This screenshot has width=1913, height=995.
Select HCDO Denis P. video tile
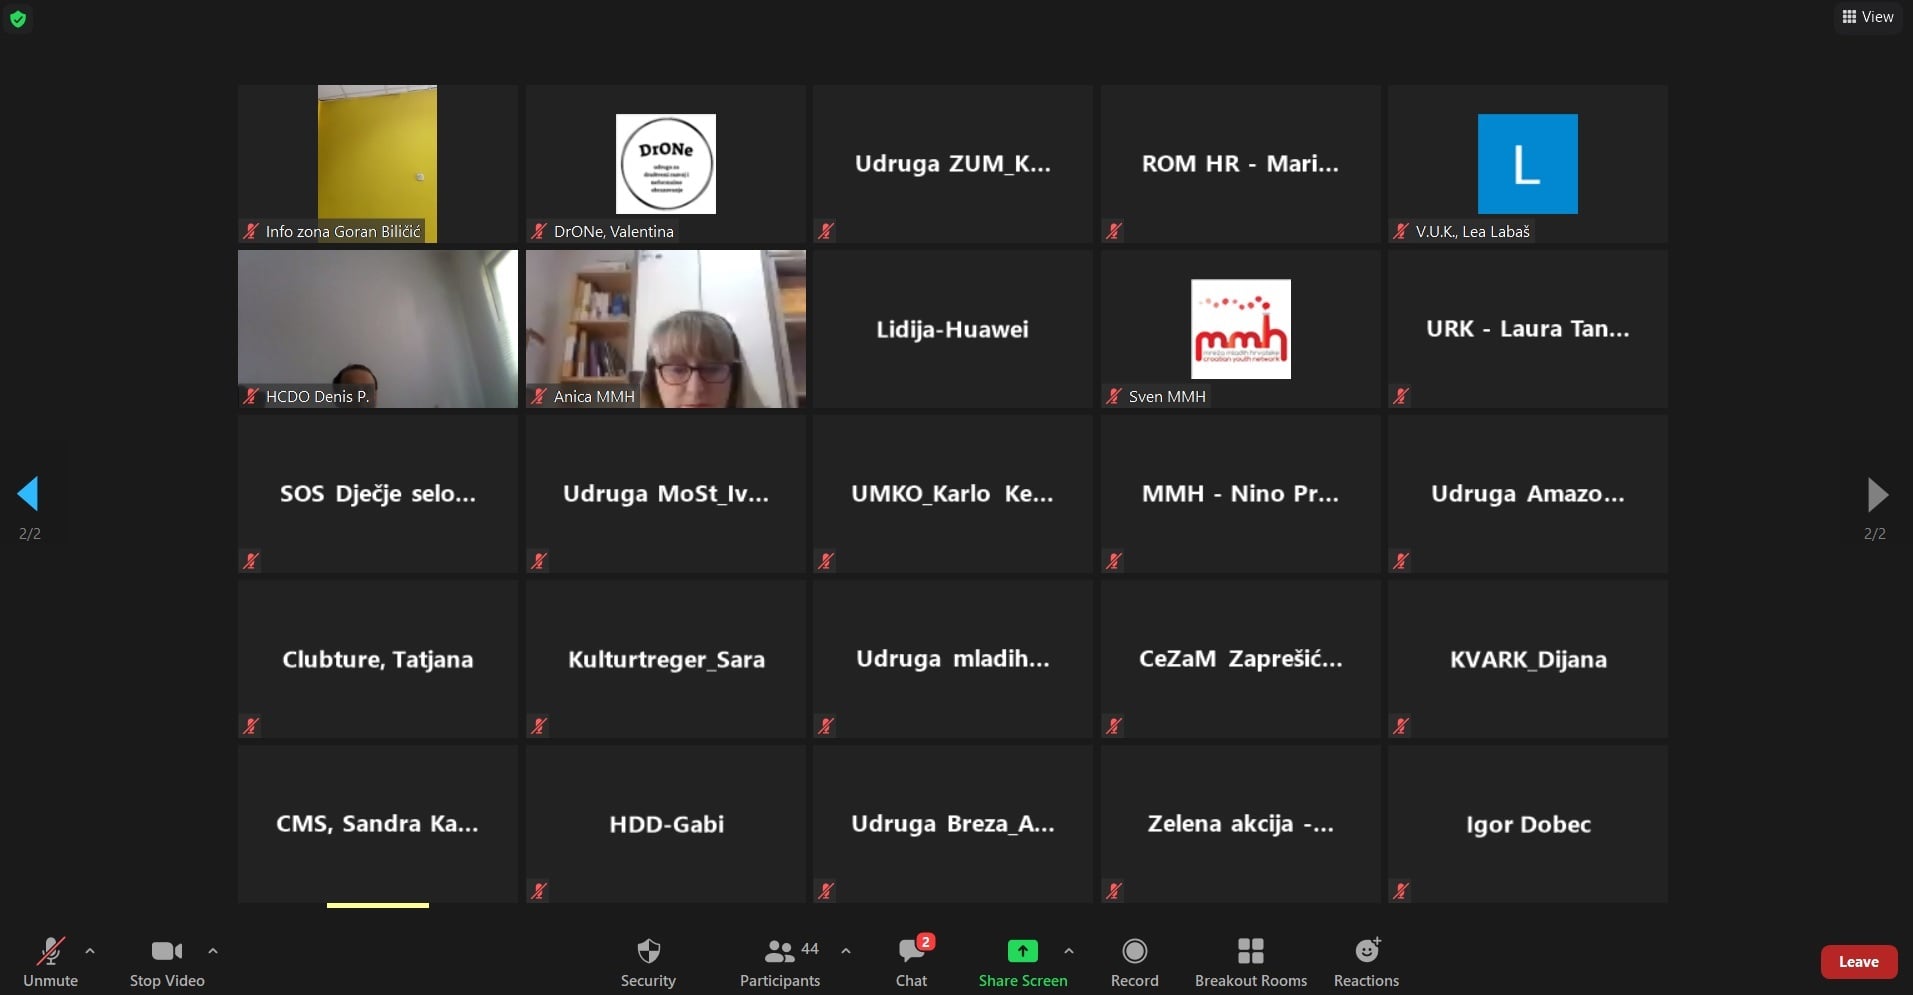[x=378, y=329]
